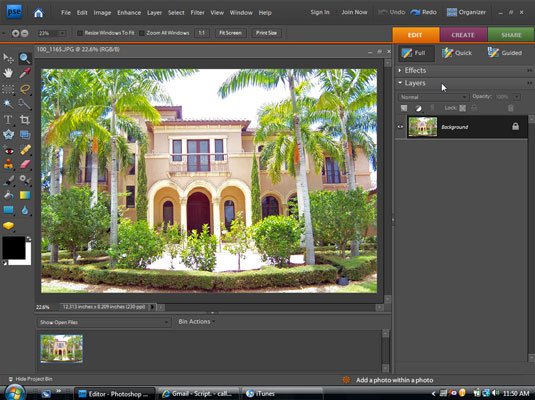
Task: Switch to Guided edit mode
Action: (505, 53)
